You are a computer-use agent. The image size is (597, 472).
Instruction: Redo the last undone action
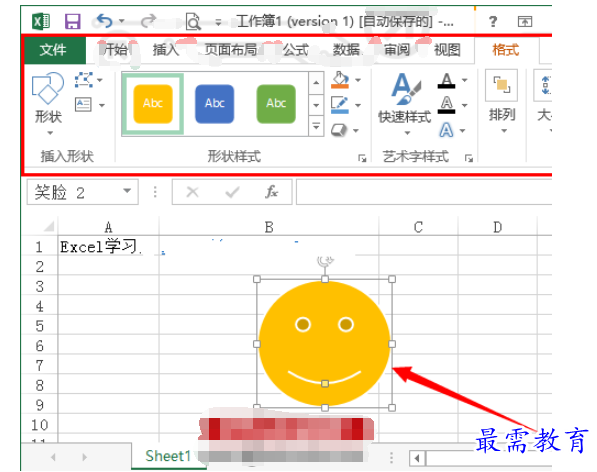pos(148,21)
